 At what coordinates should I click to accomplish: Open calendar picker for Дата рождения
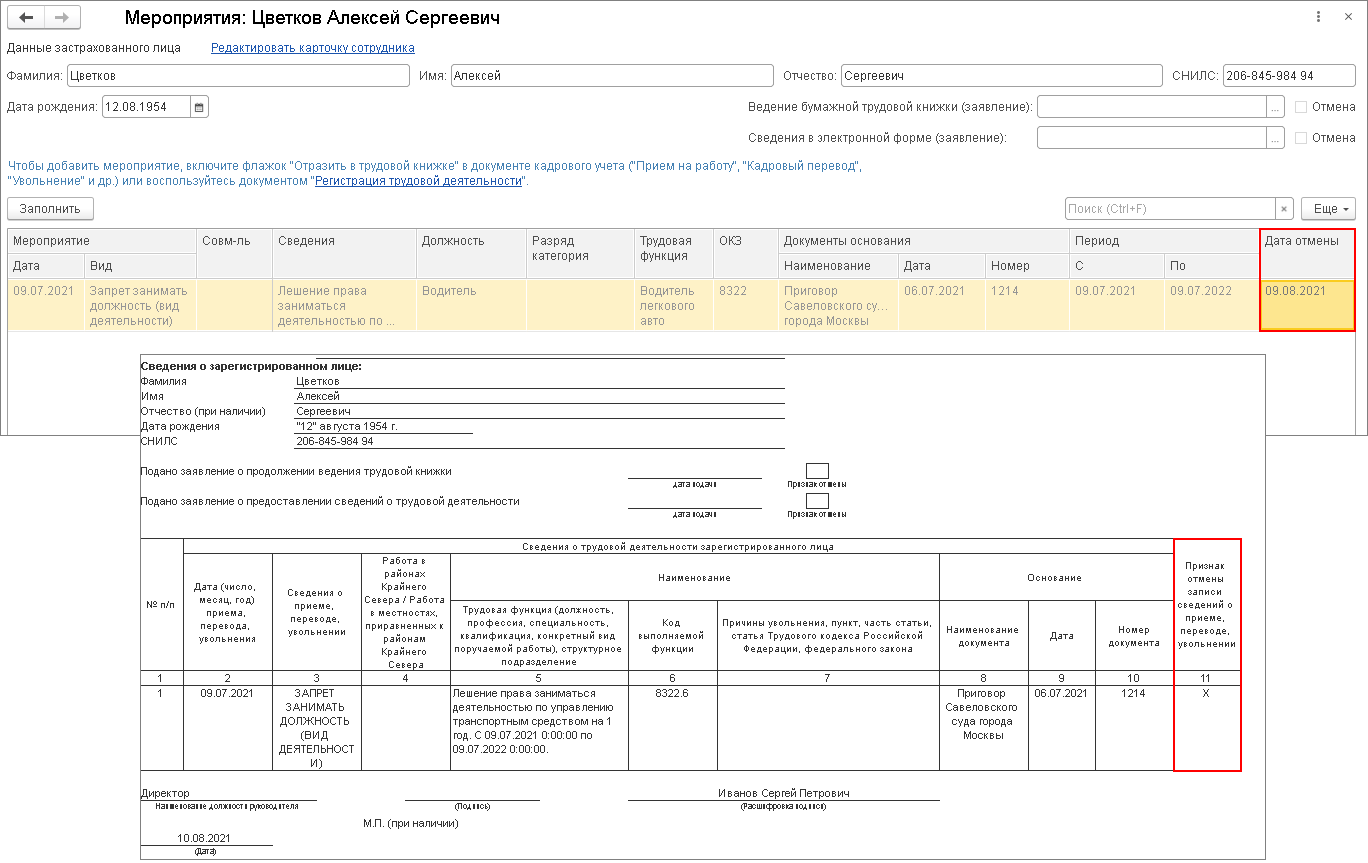tap(199, 107)
